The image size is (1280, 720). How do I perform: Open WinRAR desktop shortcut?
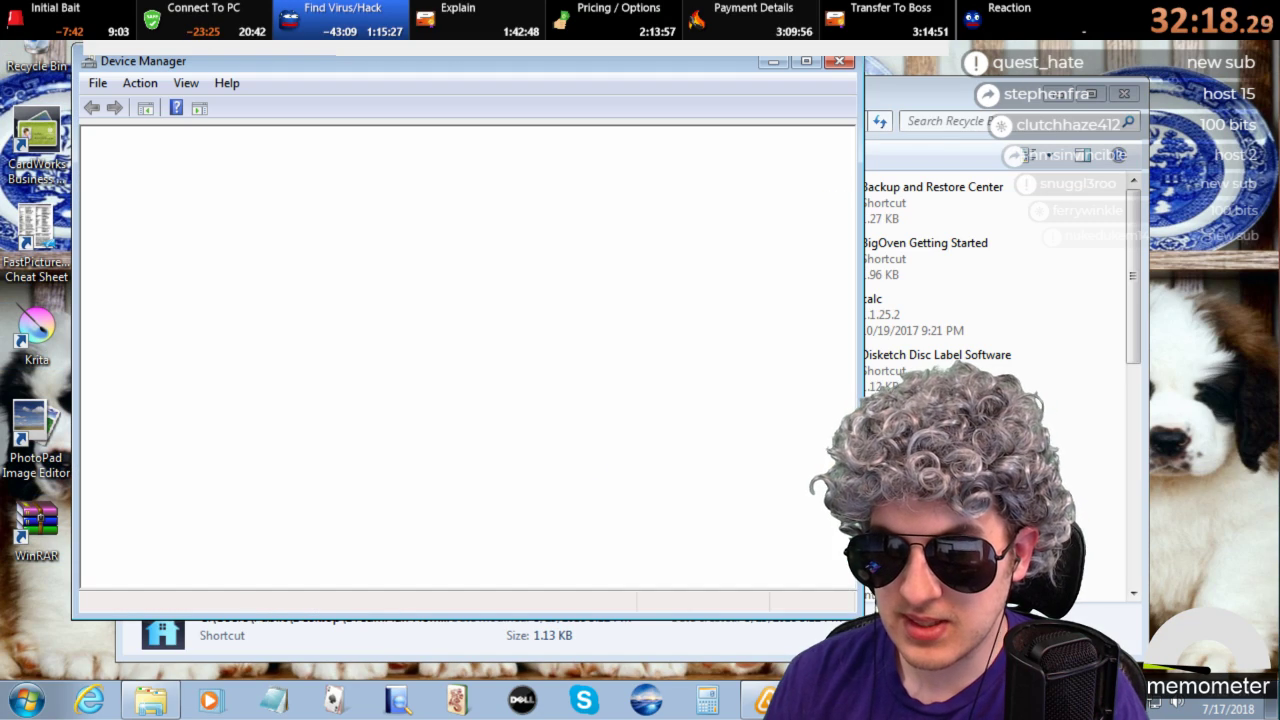(x=37, y=531)
